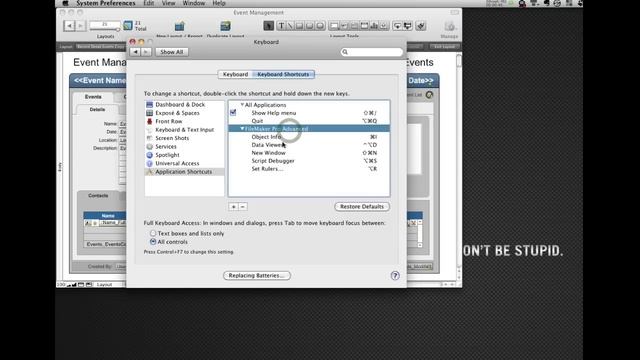The width and height of the screenshot is (640, 360).
Task: Open Universal Access shortcuts category
Action: pos(184,163)
